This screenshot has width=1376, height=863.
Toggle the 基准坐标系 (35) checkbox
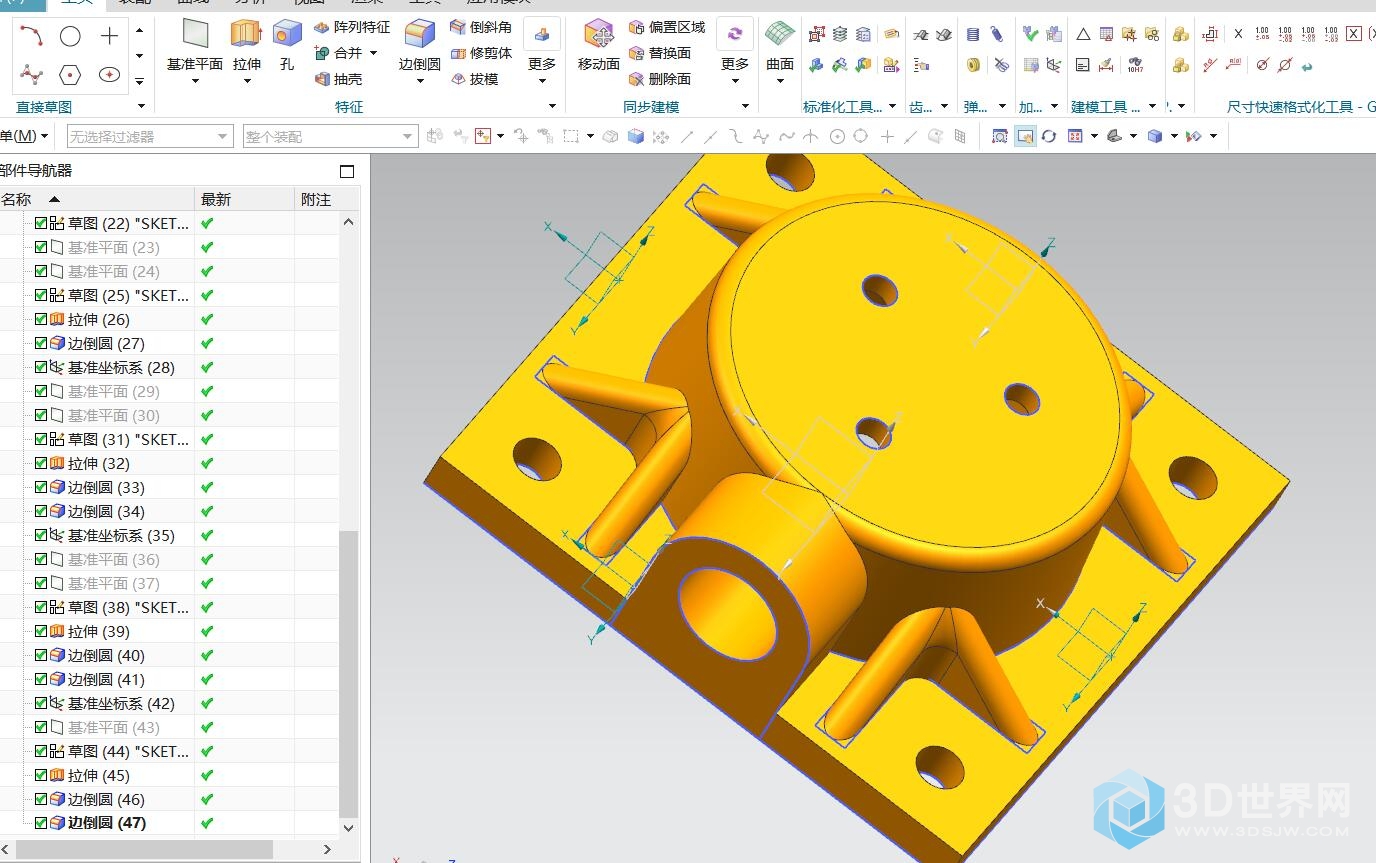click(41, 535)
